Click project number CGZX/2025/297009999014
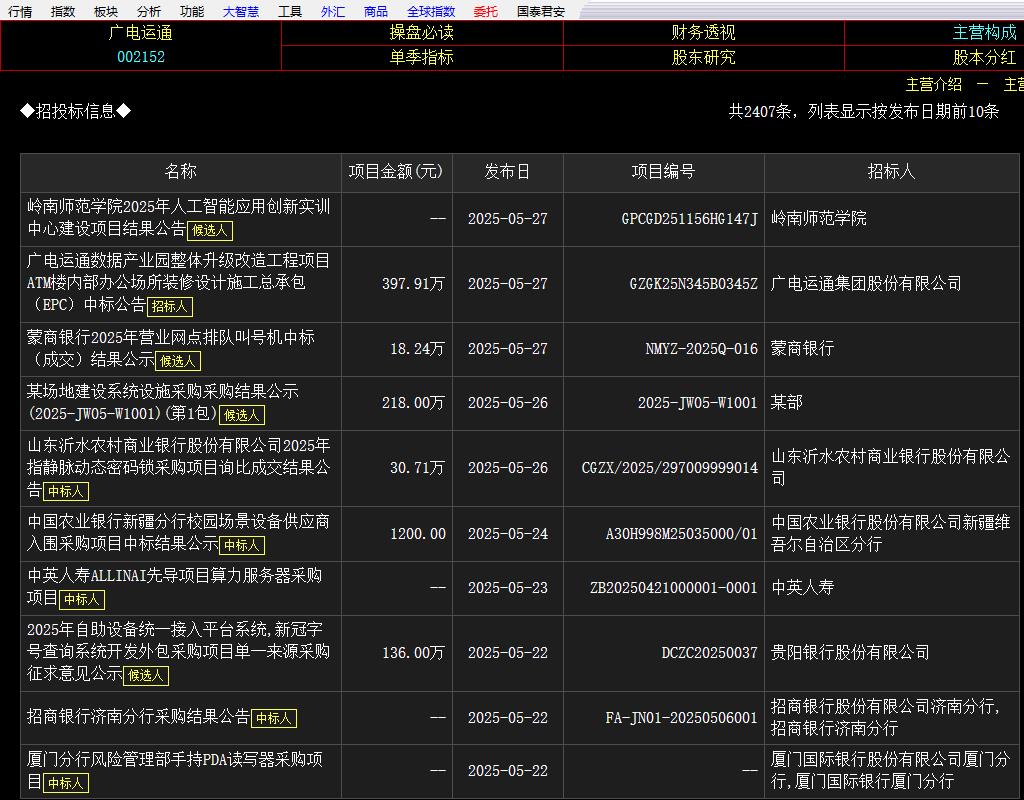The height and width of the screenshot is (800, 1024). tap(670, 468)
